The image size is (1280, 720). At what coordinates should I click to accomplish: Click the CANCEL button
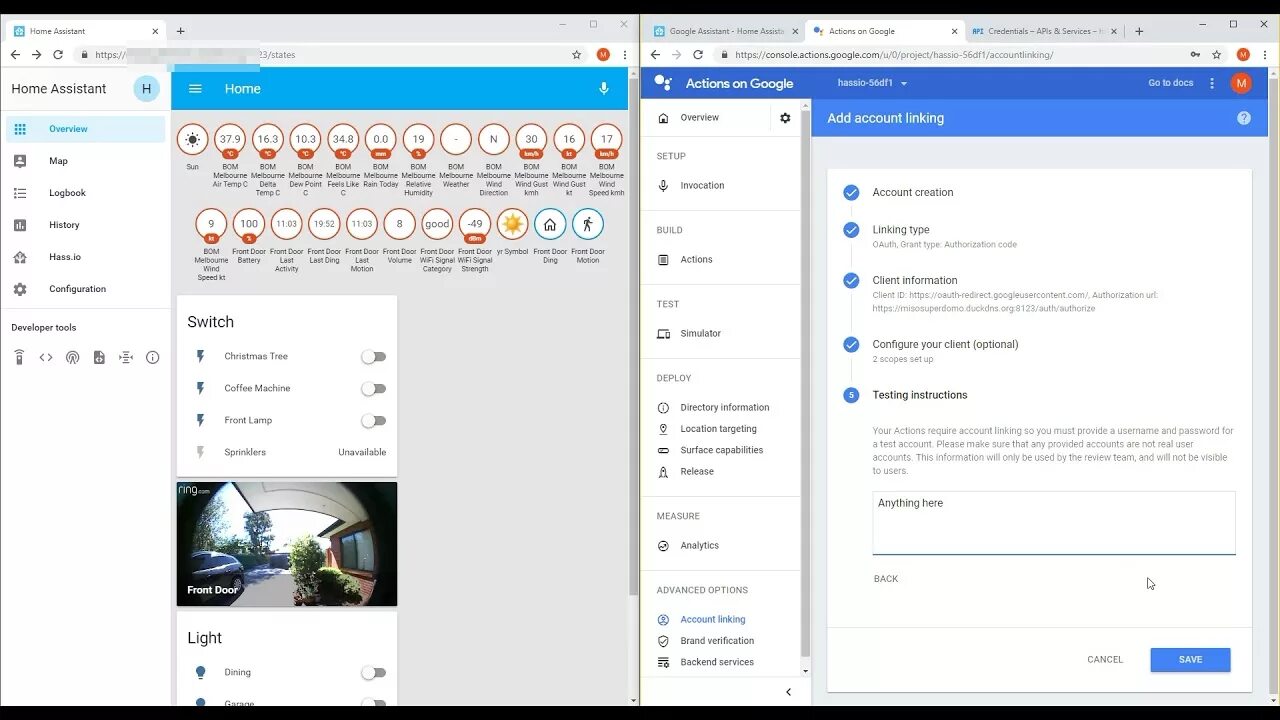[1105, 660]
